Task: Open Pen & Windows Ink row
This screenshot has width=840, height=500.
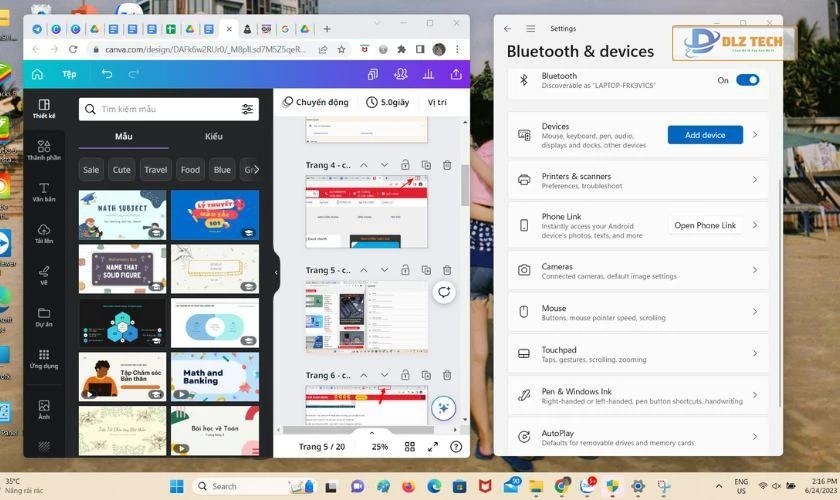Action: [x=638, y=395]
